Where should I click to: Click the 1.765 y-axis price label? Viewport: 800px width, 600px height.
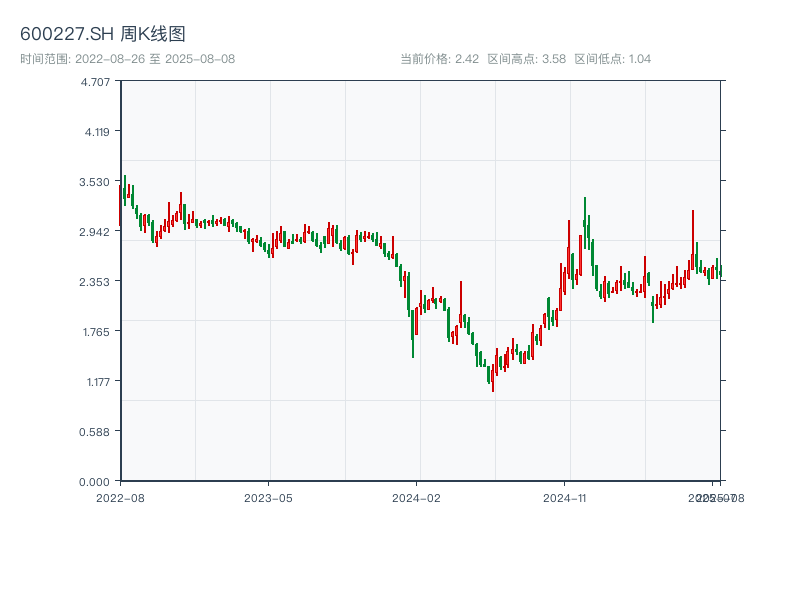(x=96, y=331)
